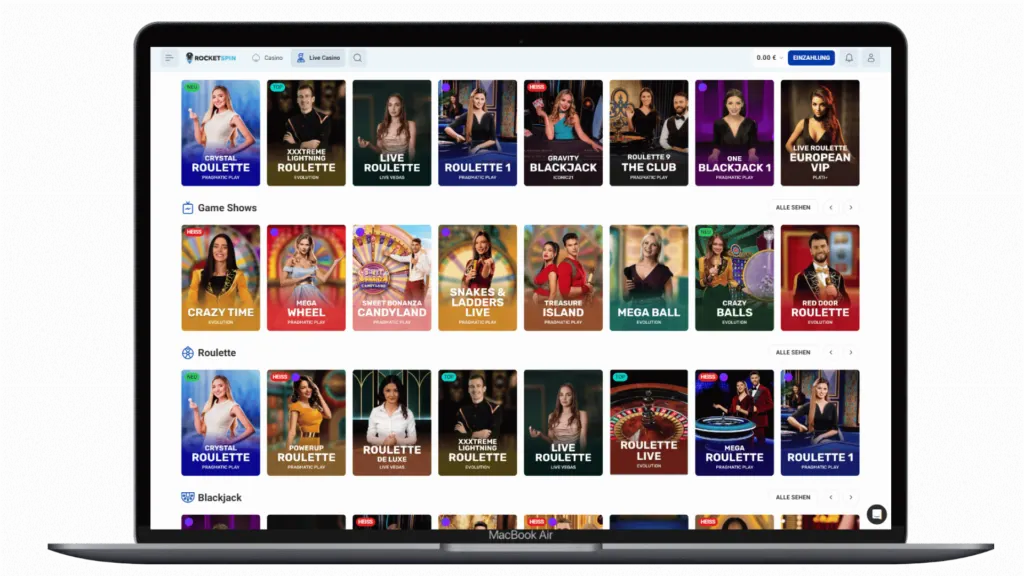
Task: Launch the Gravity Blackjack game
Action: pos(563,133)
